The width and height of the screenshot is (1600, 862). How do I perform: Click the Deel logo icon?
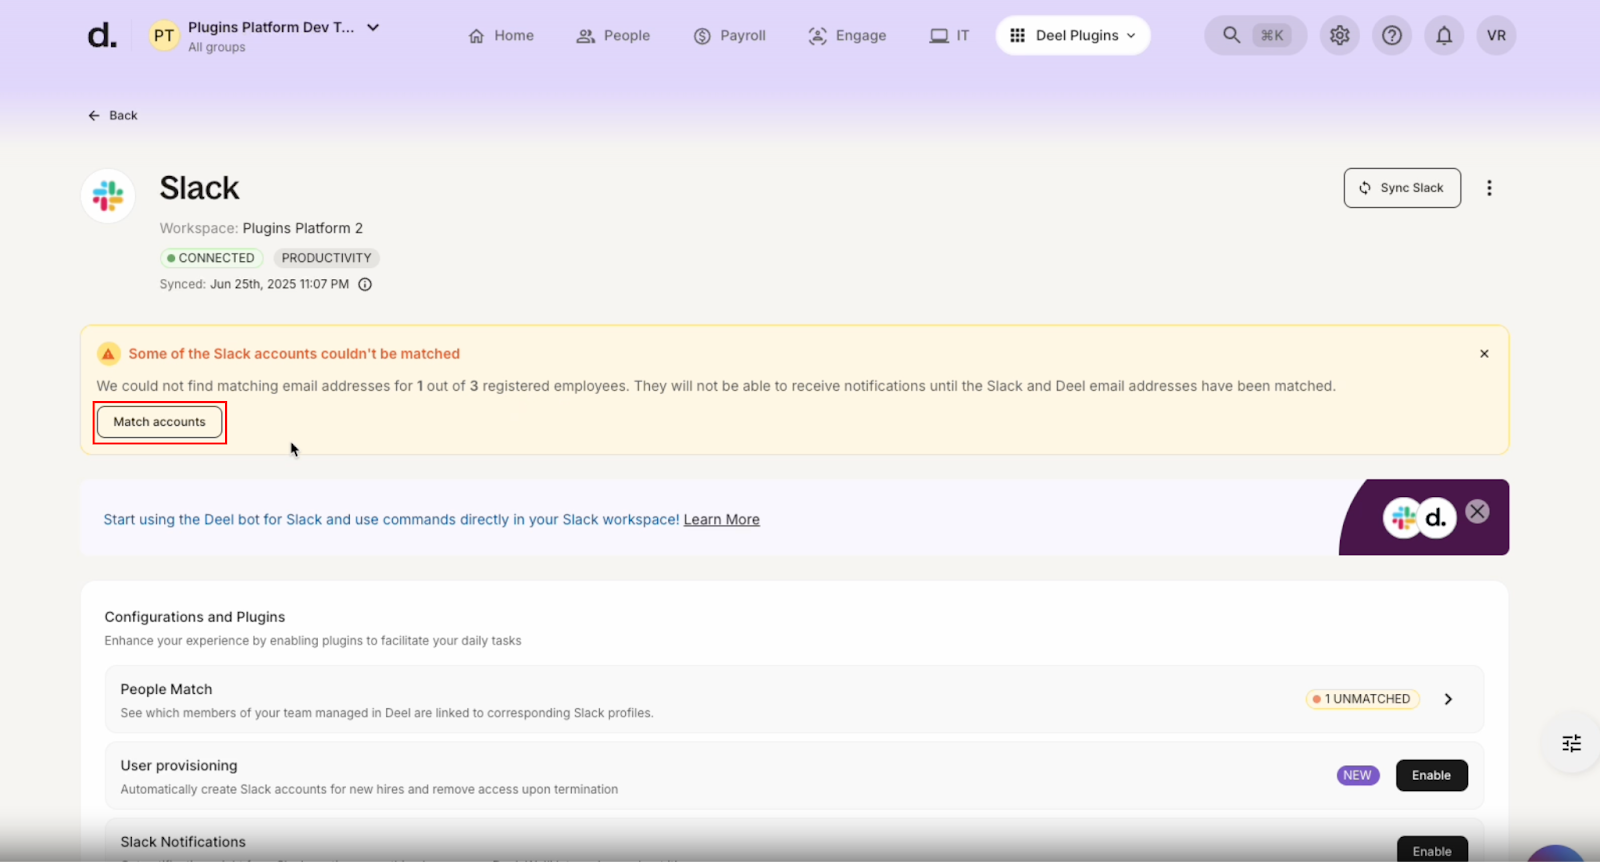[102, 36]
